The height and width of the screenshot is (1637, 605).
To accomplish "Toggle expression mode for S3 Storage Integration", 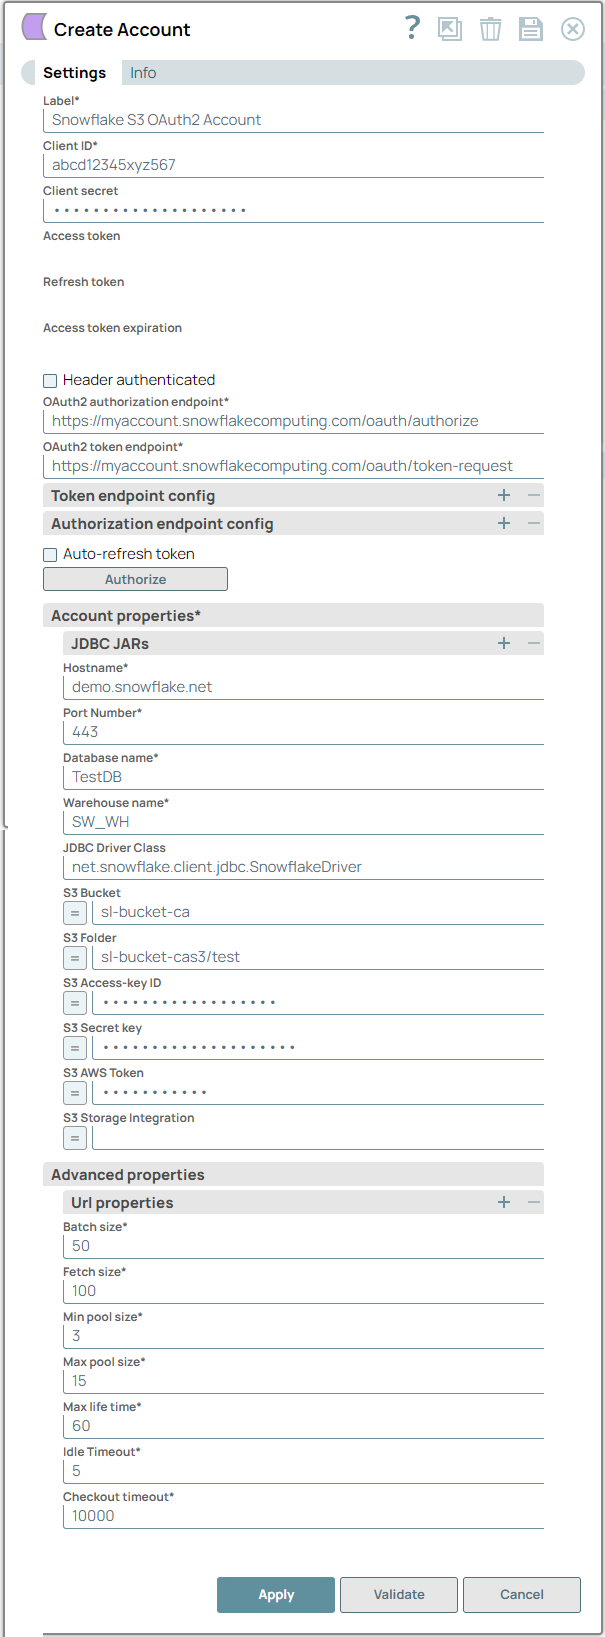I will [74, 1137].
